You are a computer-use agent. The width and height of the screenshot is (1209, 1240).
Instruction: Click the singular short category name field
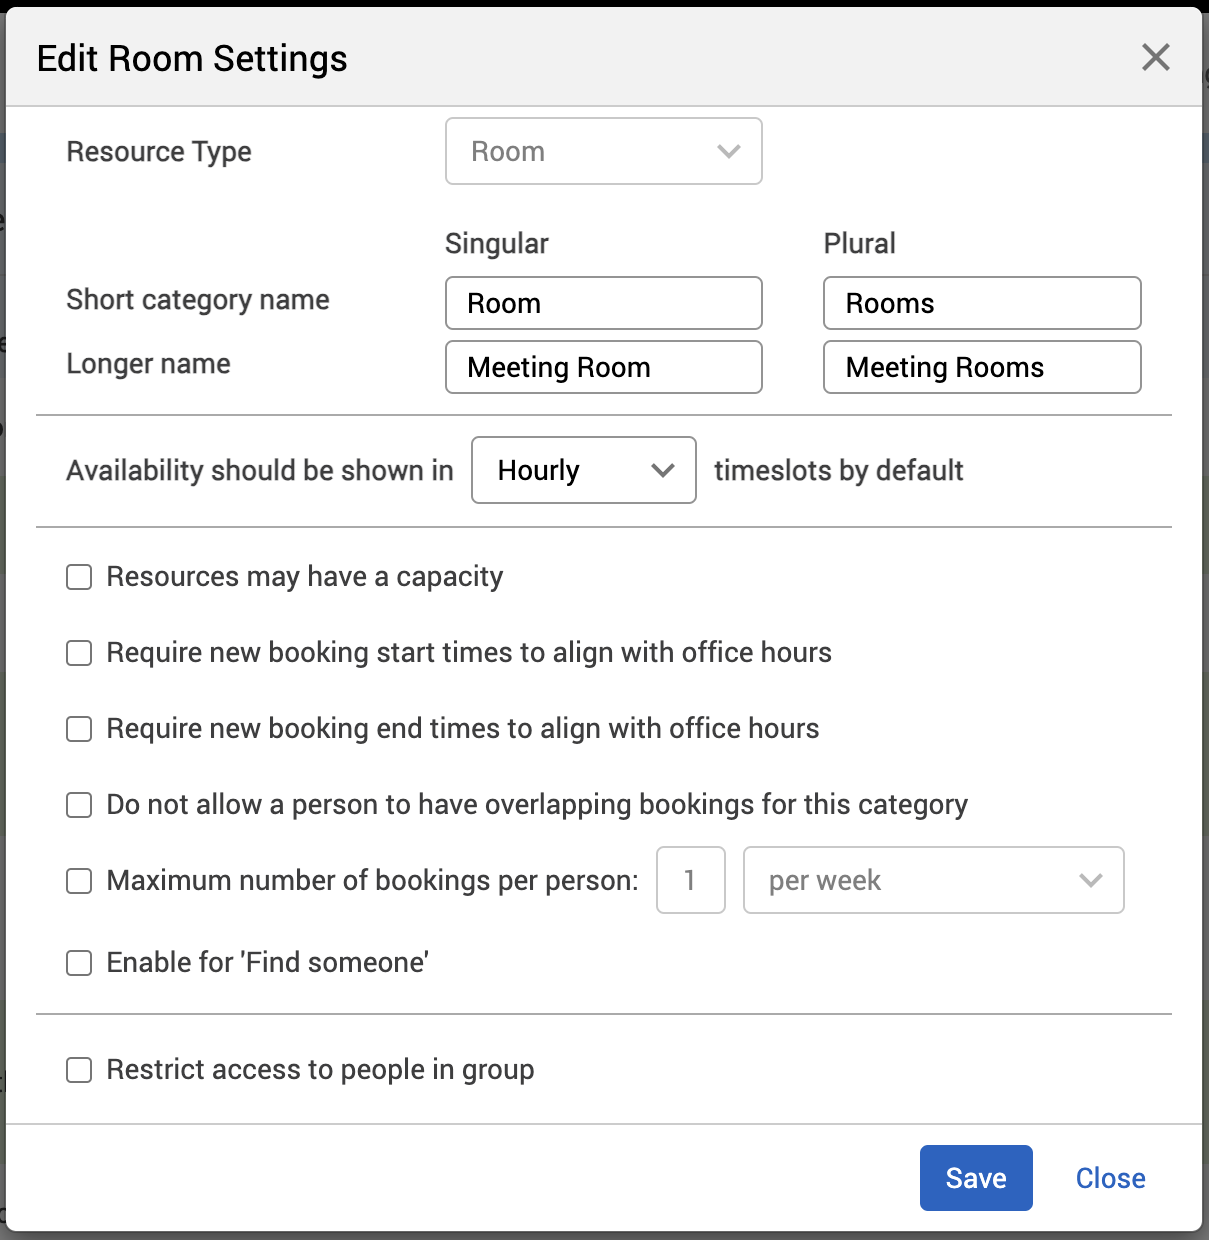coord(603,303)
